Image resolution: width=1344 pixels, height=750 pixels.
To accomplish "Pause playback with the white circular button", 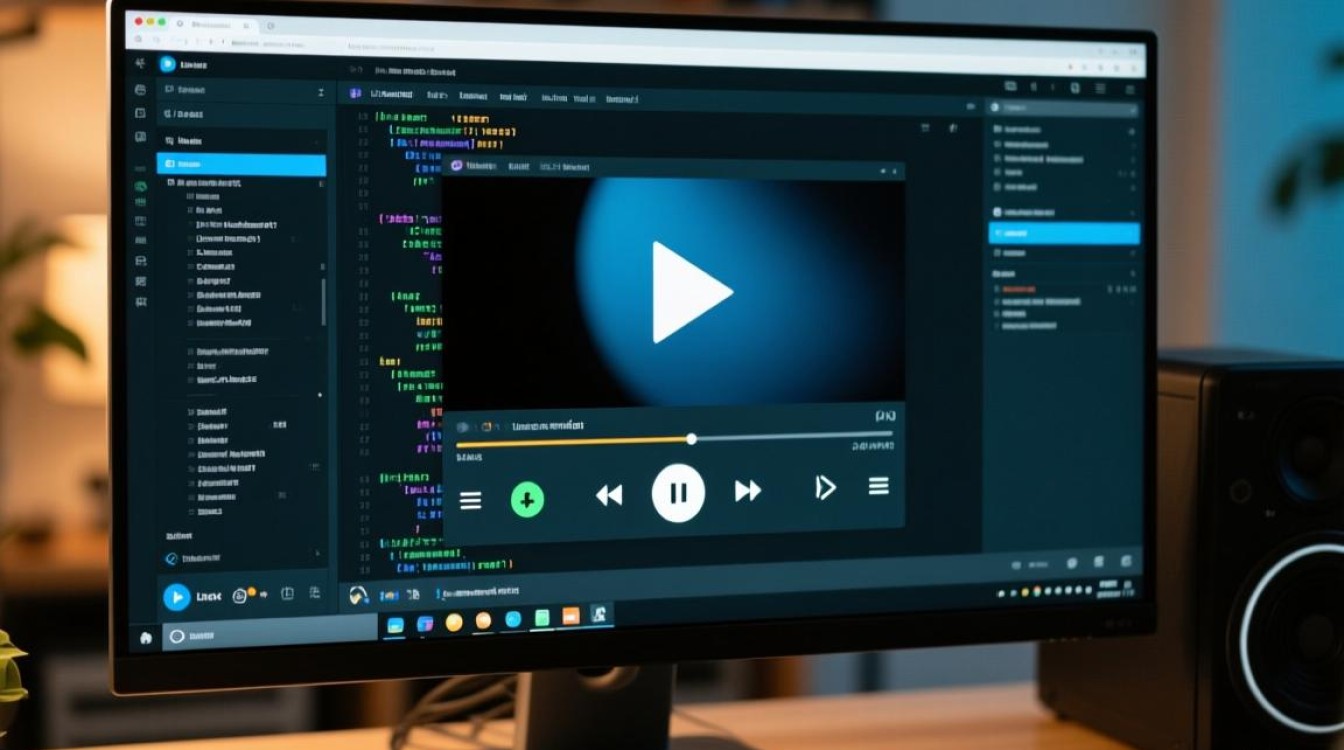I will [x=678, y=492].
